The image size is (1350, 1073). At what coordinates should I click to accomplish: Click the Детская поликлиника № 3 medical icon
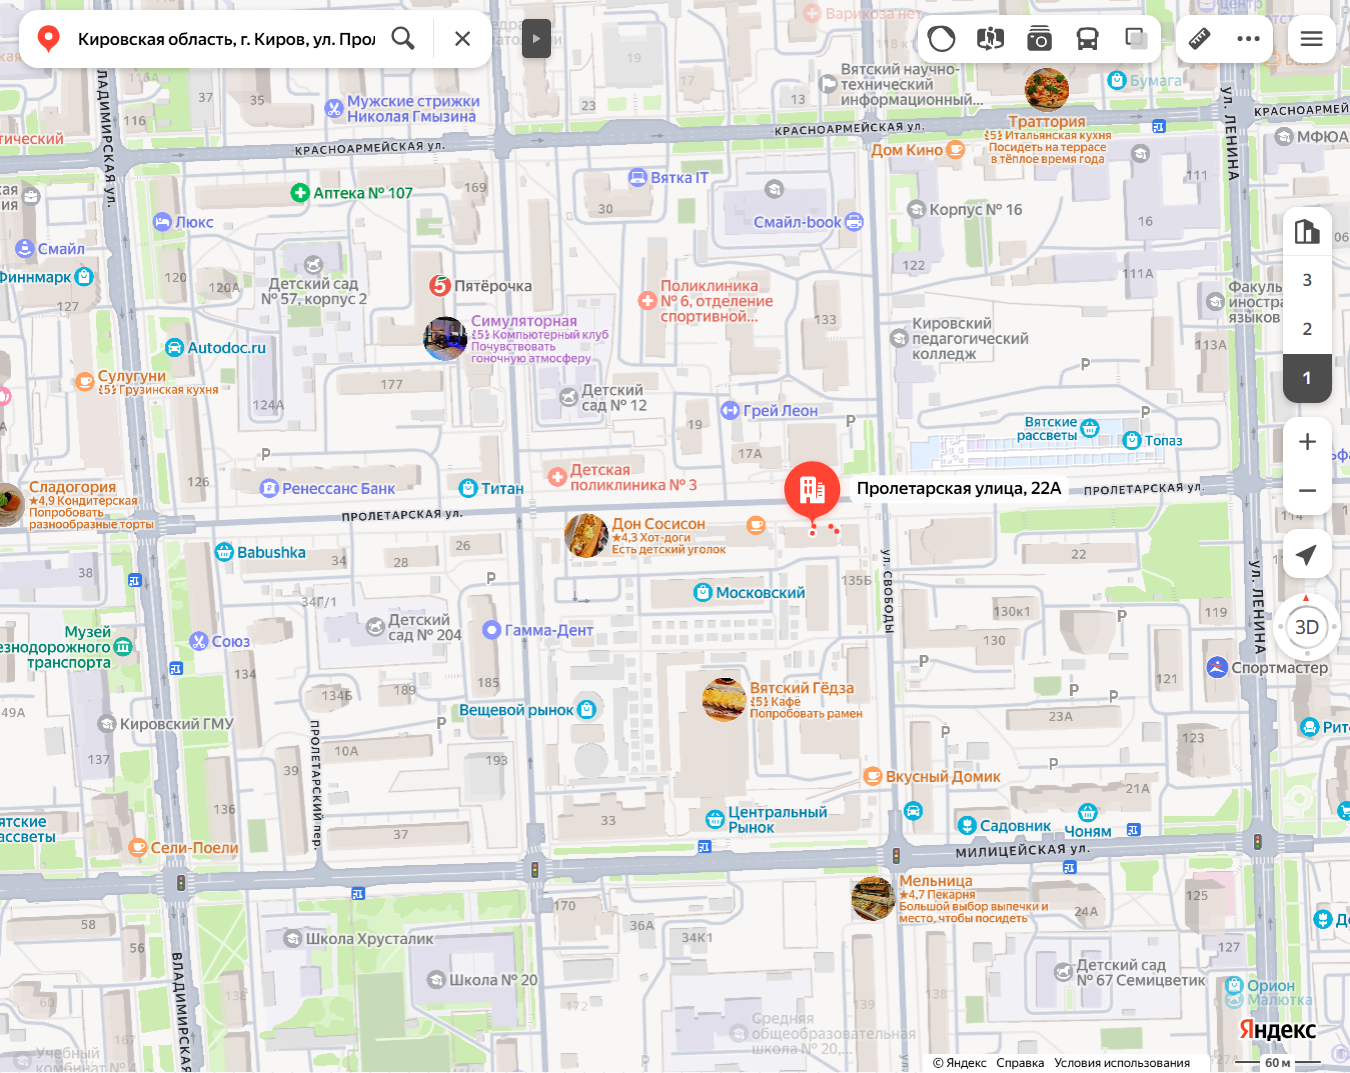pos(558,477)
